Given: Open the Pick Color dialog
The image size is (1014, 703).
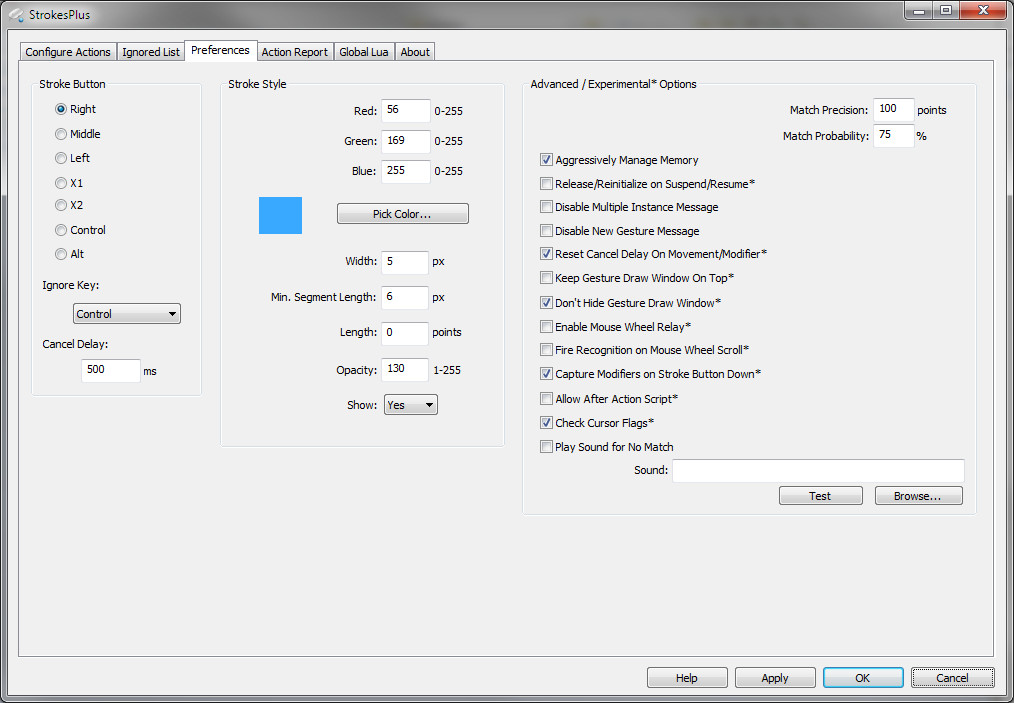Looking at the screenshot, I should (x=402, y=214).
